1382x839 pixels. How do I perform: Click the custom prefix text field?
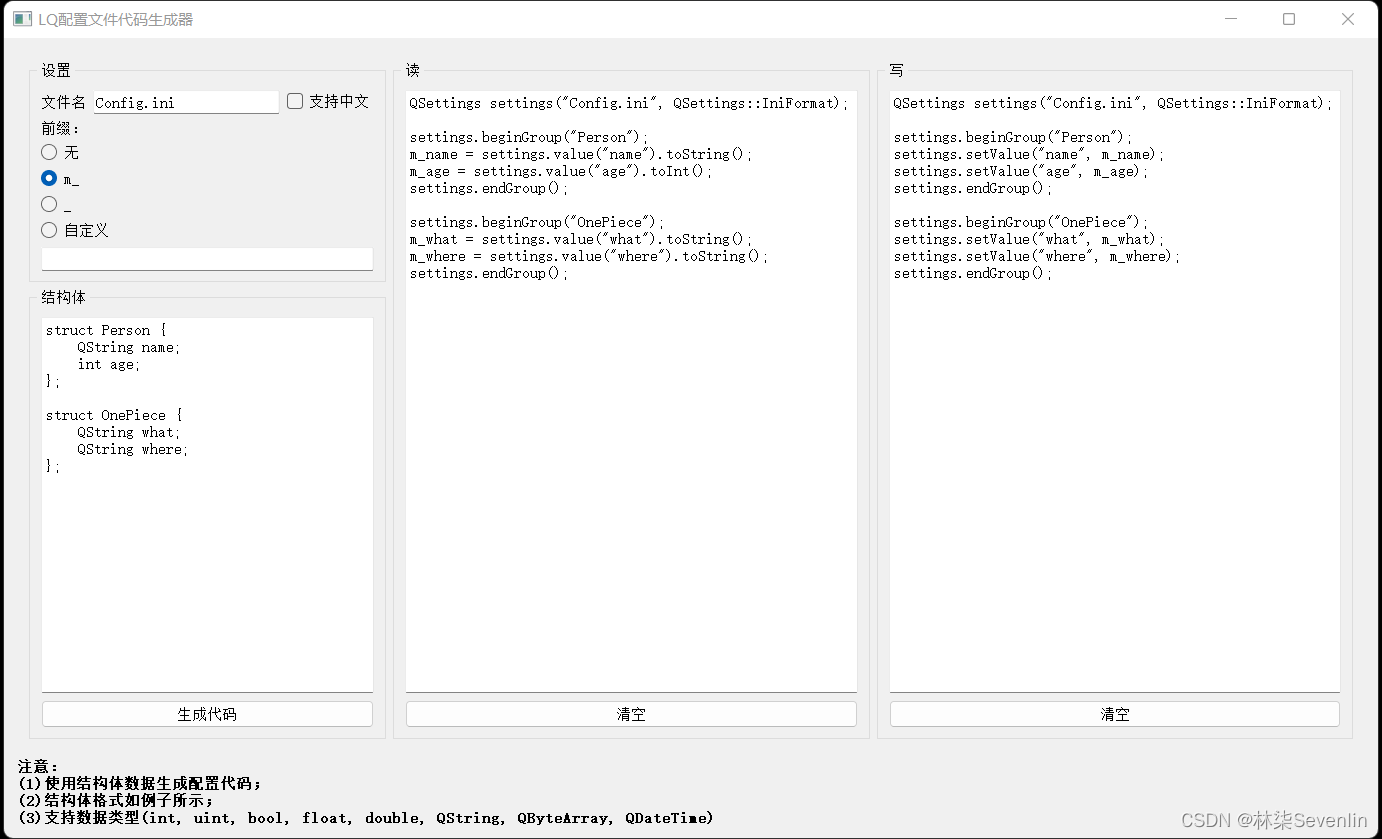coord(207,259)
